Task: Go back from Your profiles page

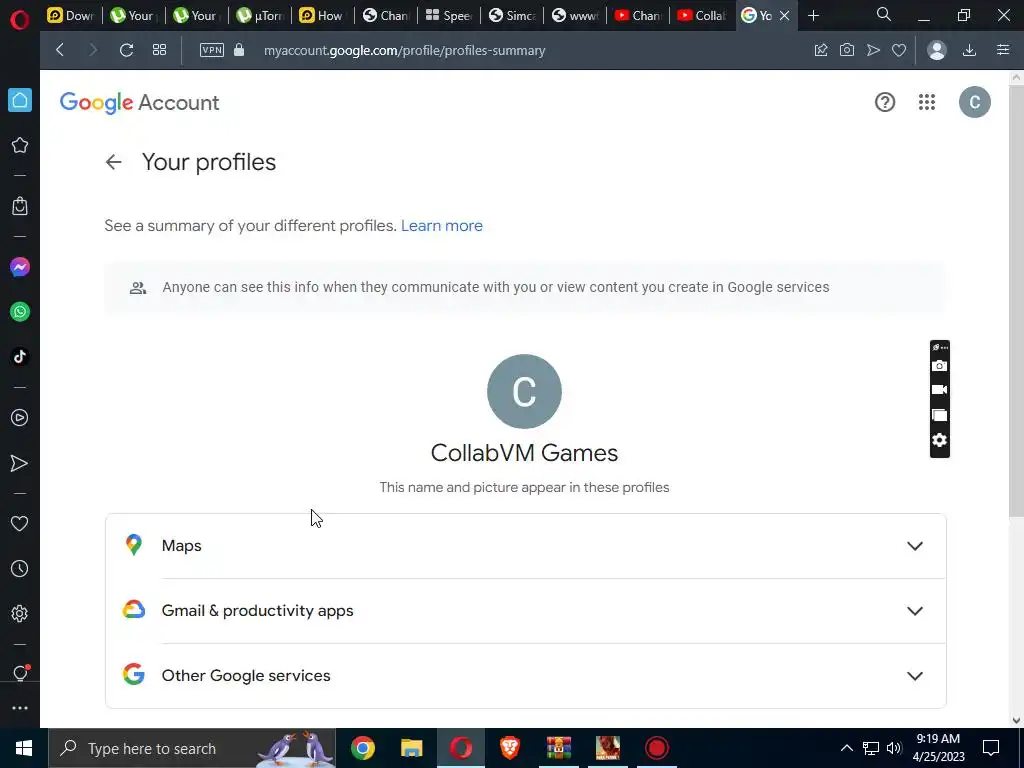Action: point(114,162)
